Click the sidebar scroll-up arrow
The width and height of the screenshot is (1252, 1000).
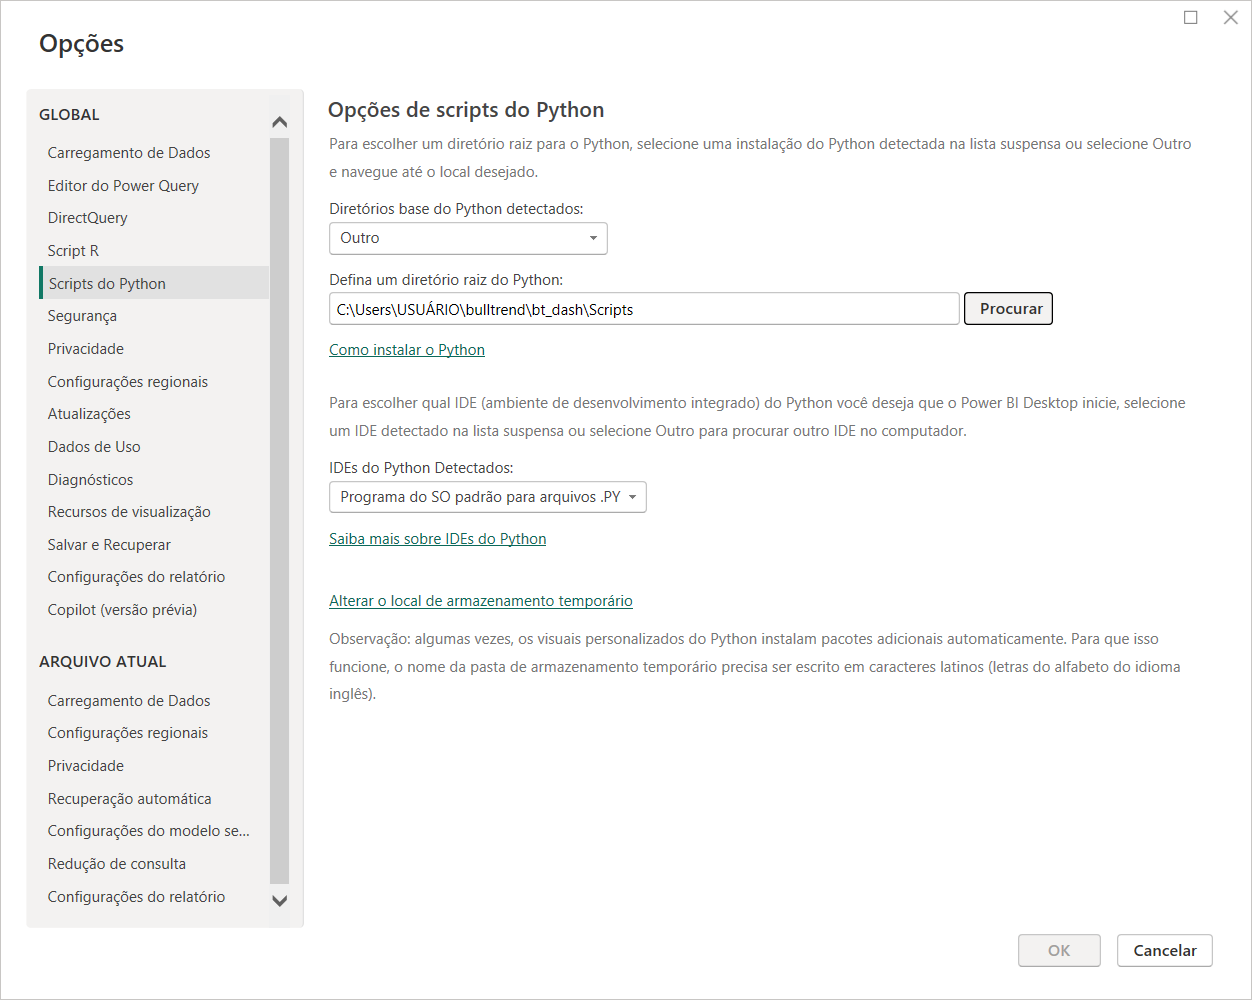pos(280,122)
